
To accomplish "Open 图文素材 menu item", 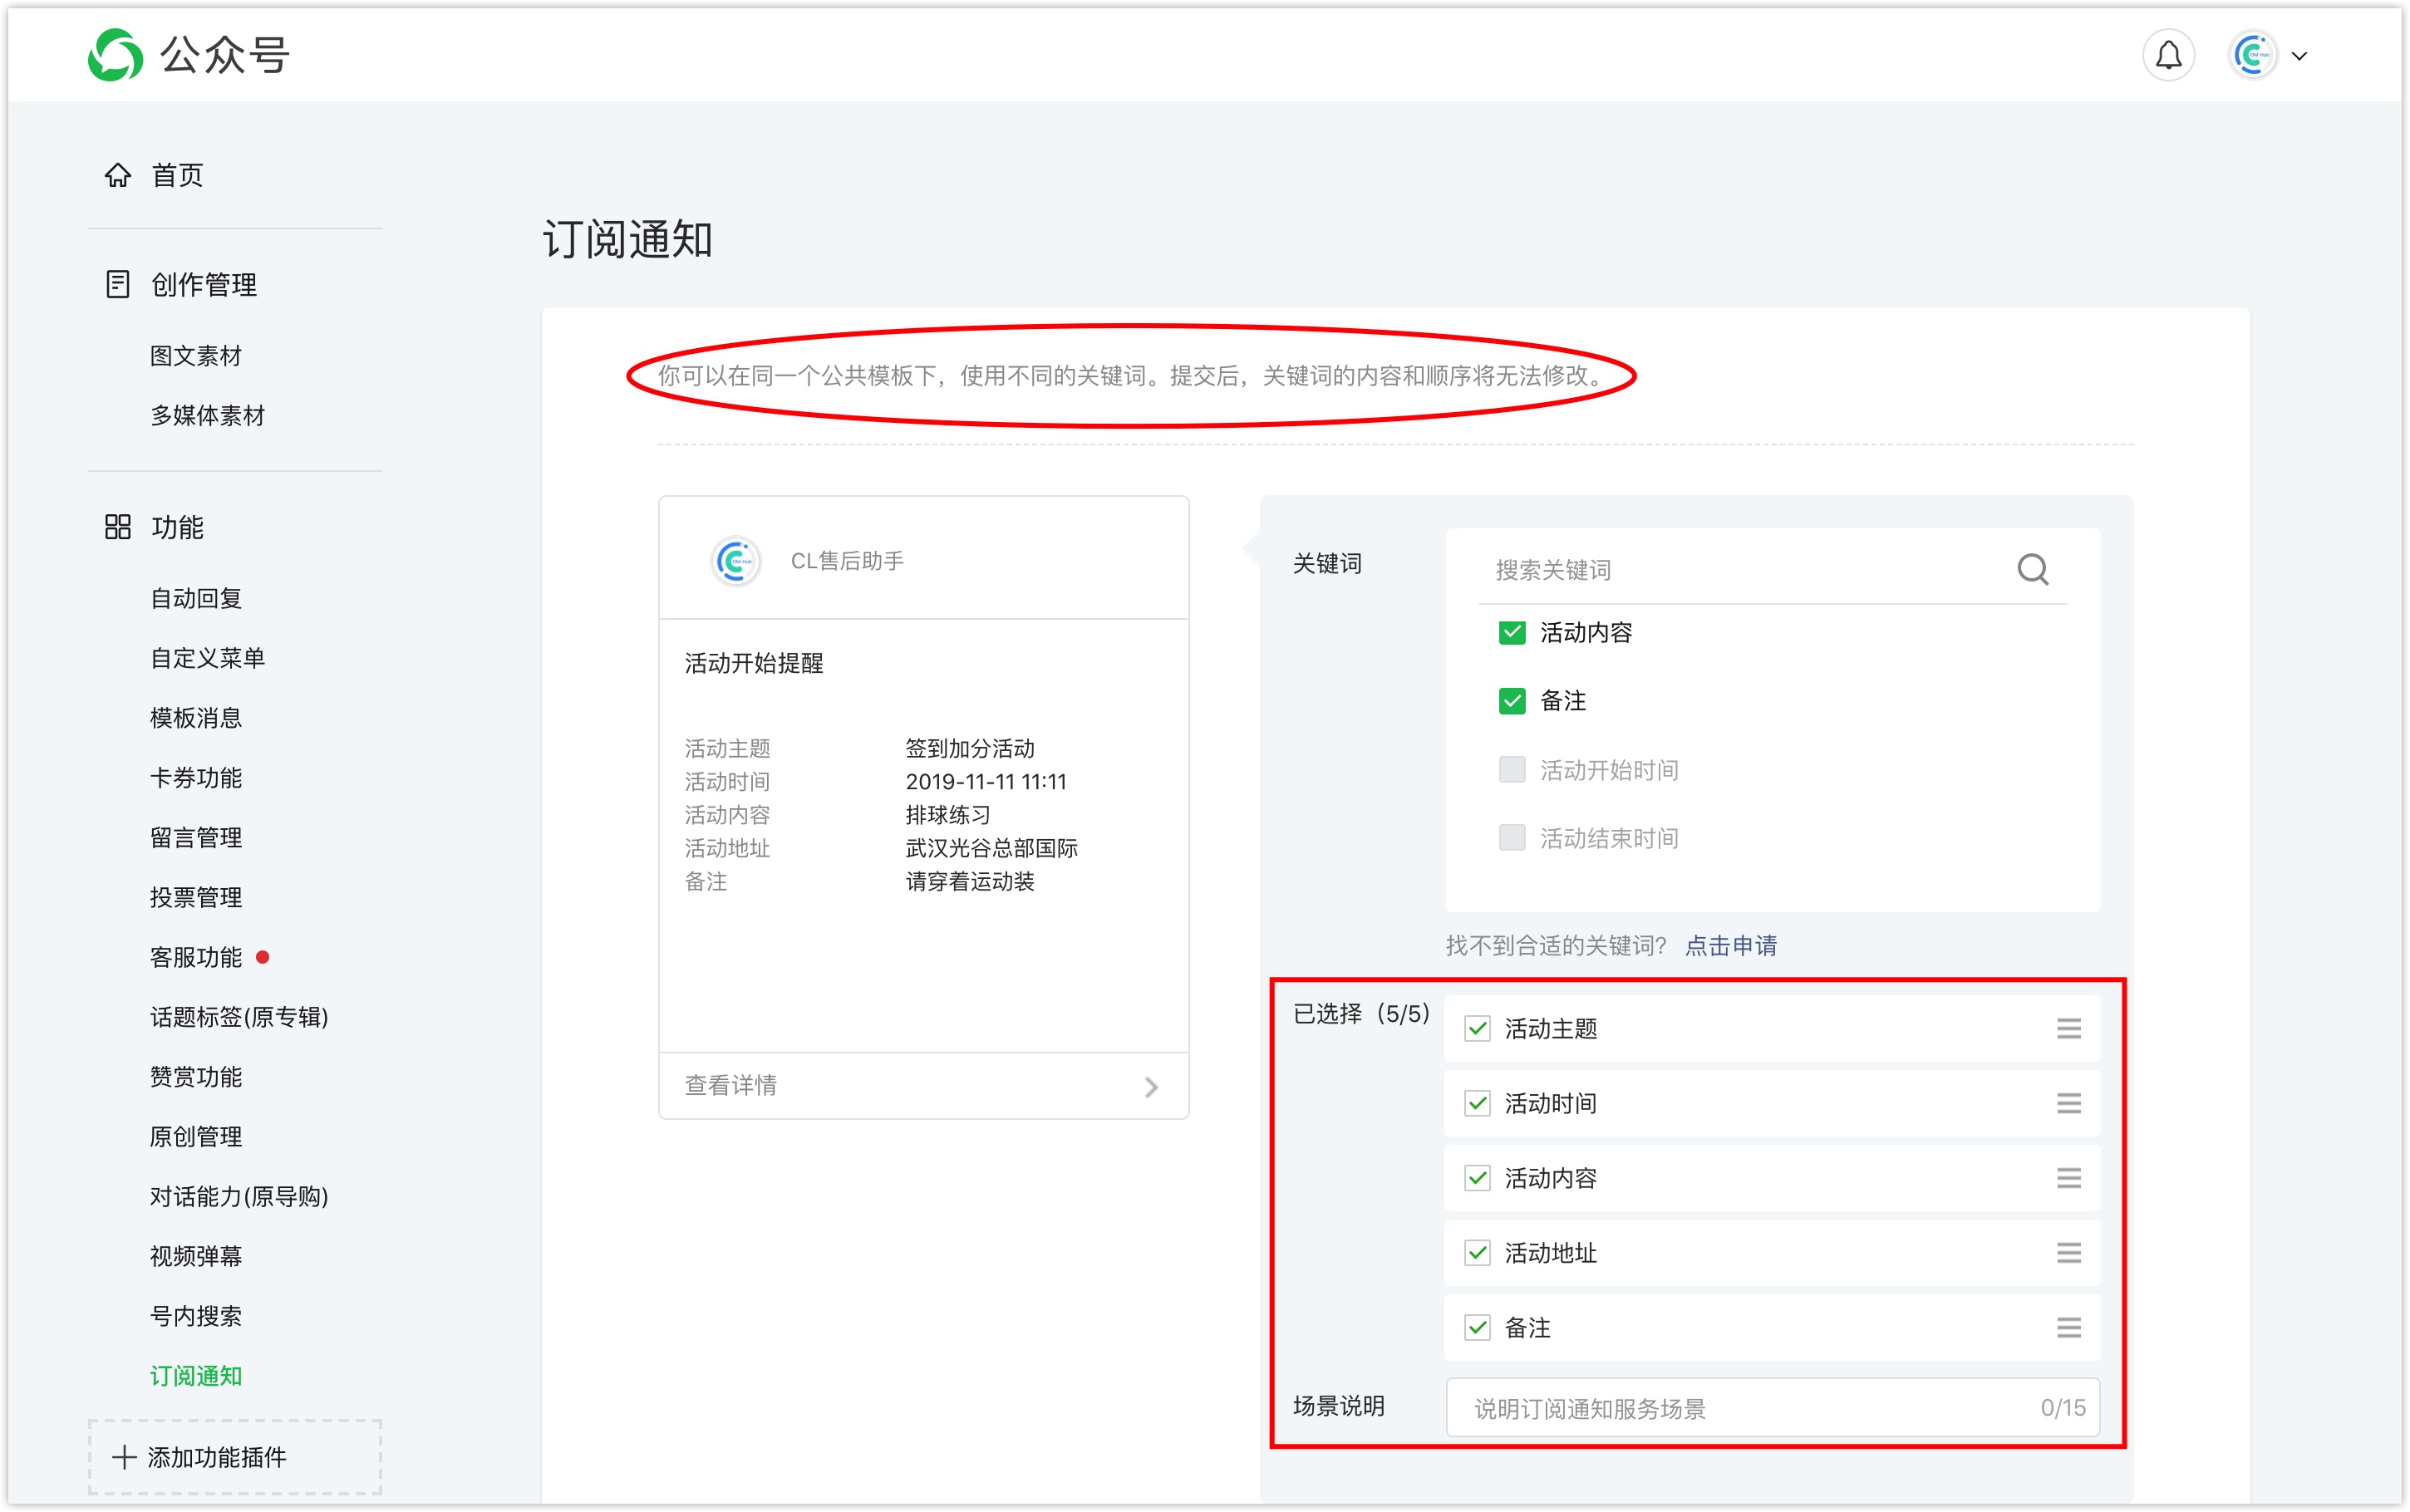I will [x=196, y=355].
